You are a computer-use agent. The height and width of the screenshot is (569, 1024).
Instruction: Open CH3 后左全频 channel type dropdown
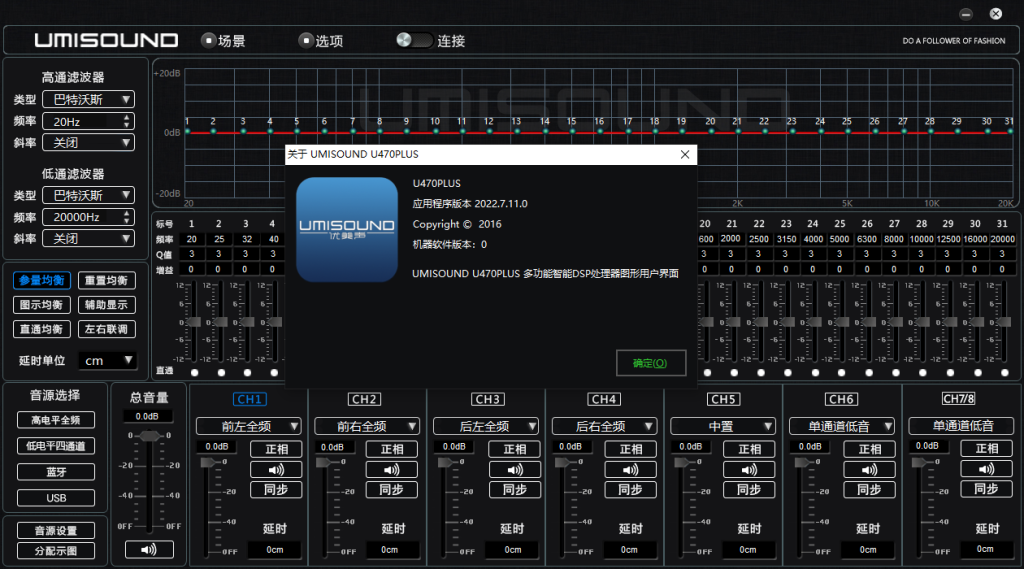(485, 426)
